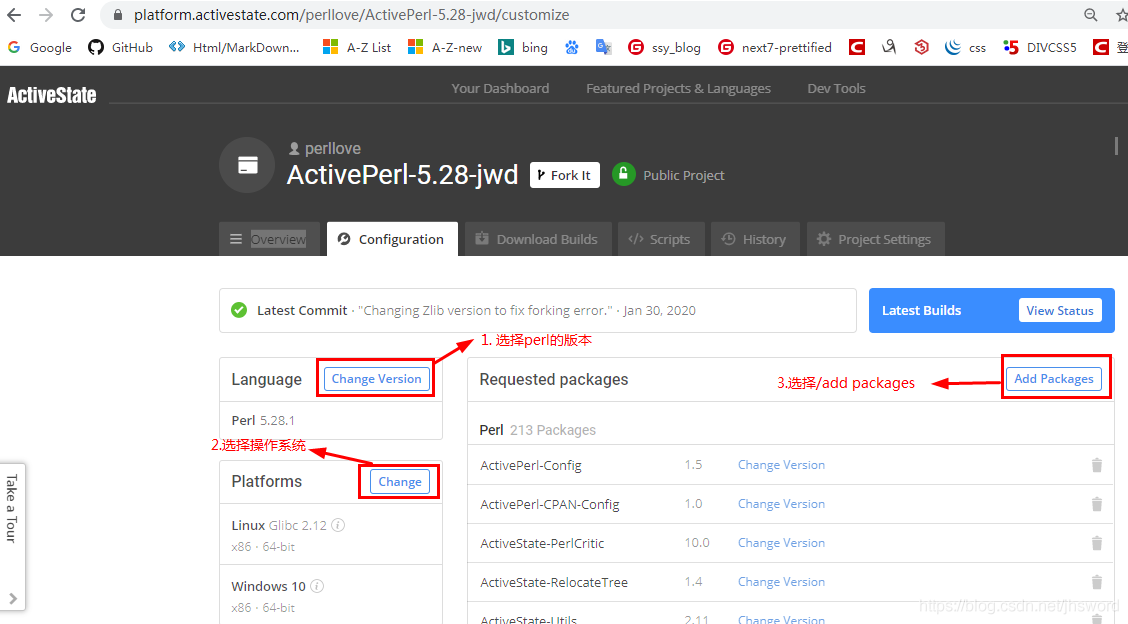Open Featured Projects & Languages menu
This screenshot has height=624, width=1128.
(678, 88)
